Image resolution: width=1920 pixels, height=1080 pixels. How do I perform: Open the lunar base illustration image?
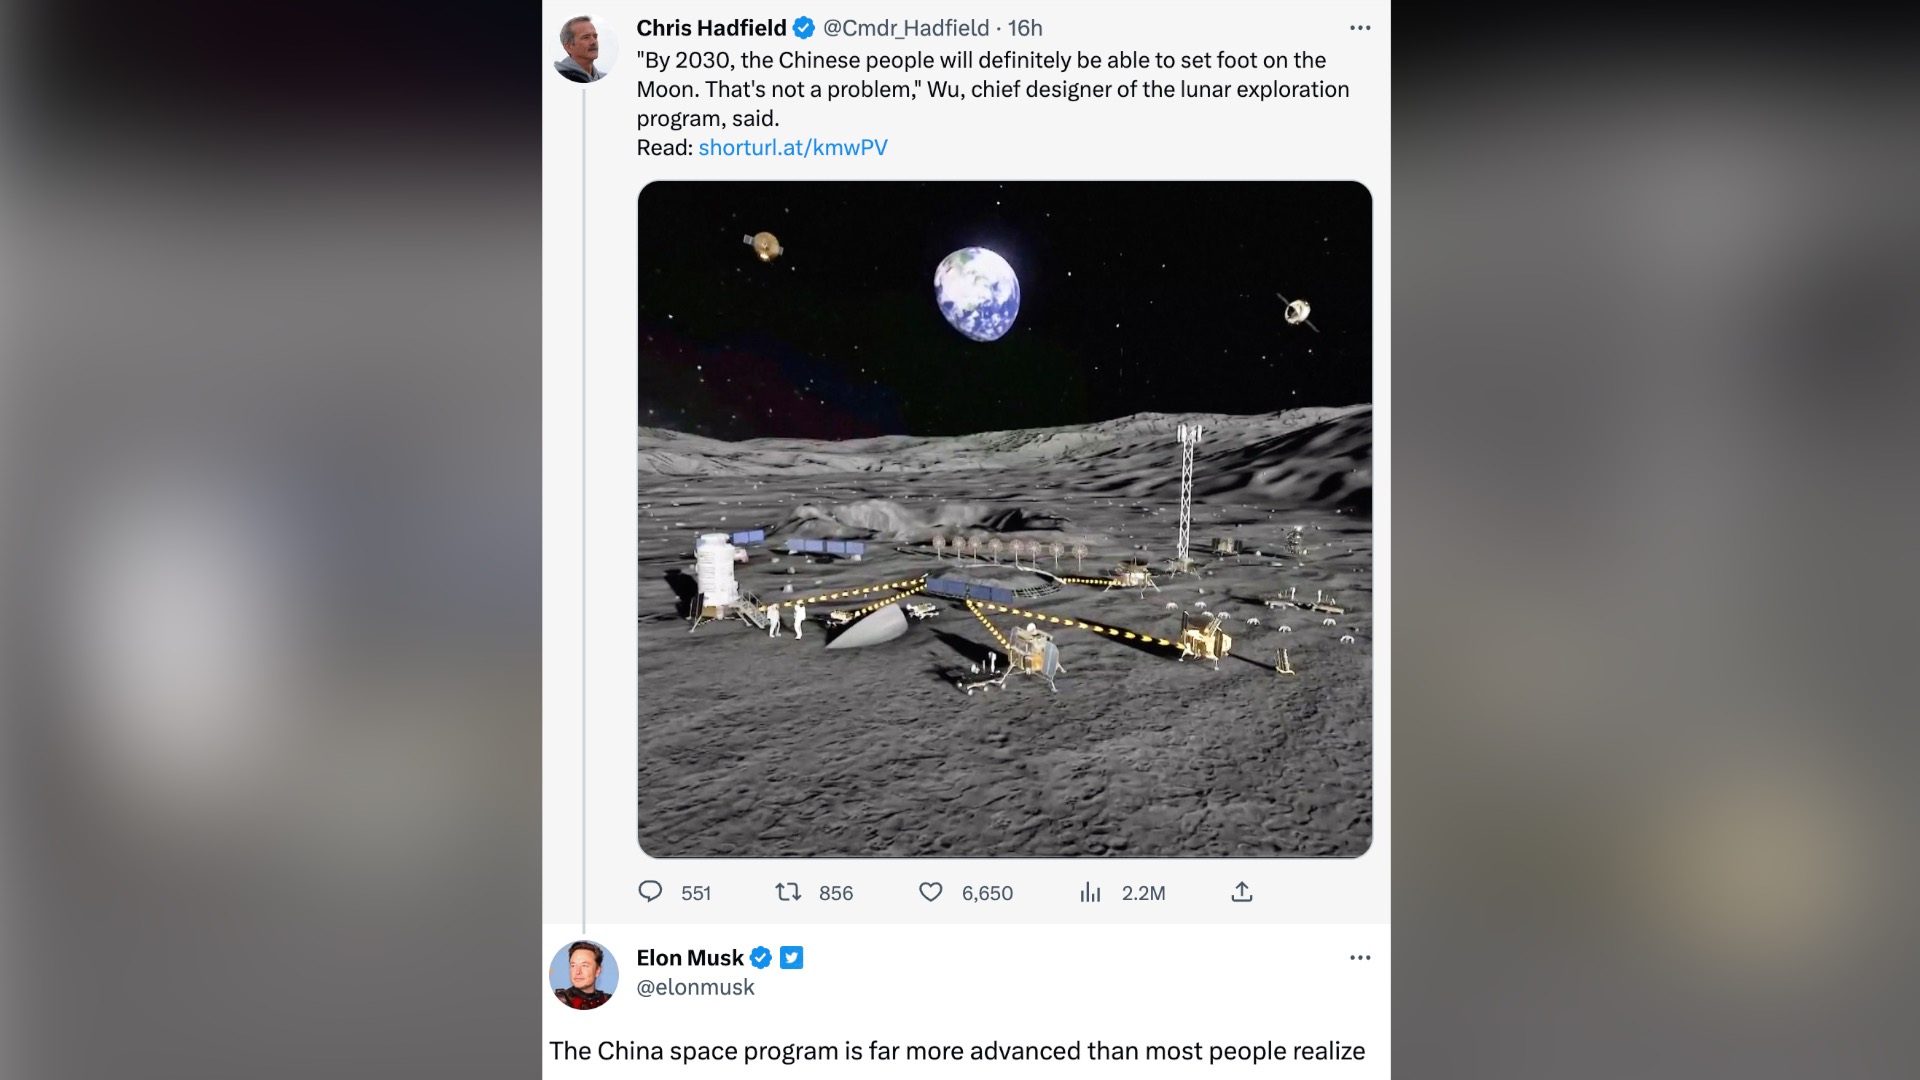(x=1004, y=519)
